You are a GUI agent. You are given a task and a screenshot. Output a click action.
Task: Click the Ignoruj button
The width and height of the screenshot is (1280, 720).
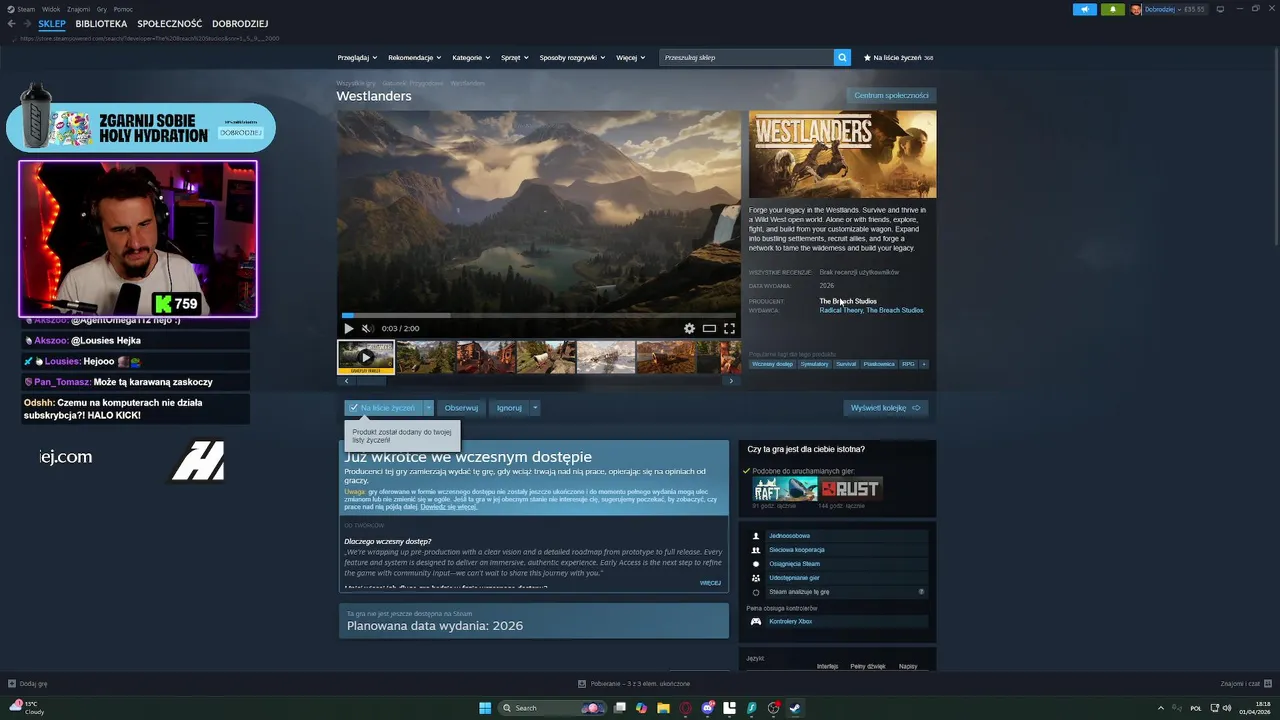coord(509,408)
